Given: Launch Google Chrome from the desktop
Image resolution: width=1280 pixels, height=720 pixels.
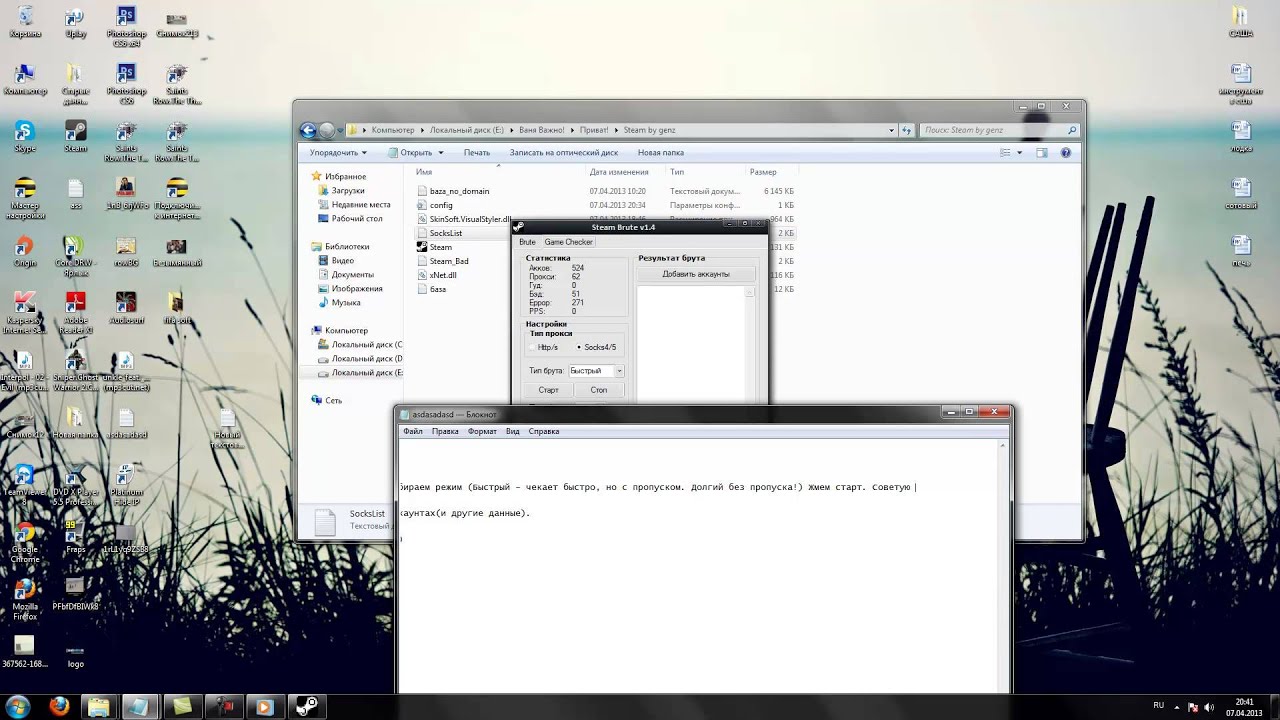Looking at the screenshot, I should [24, 541].
